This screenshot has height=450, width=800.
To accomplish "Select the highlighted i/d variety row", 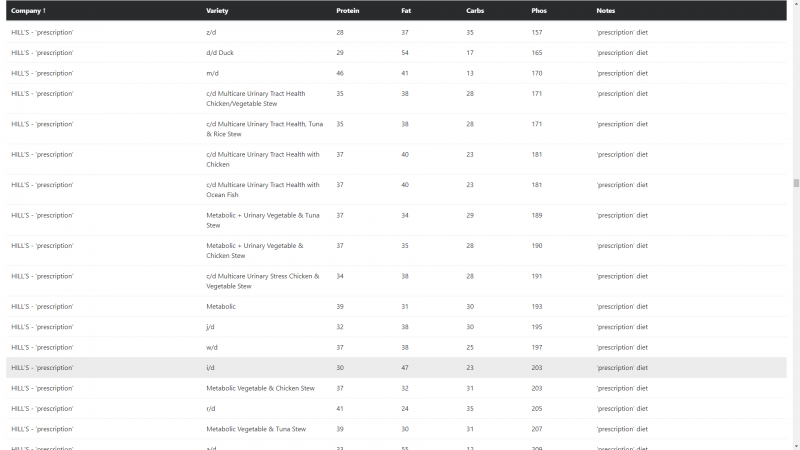I will tap(210, 368).
